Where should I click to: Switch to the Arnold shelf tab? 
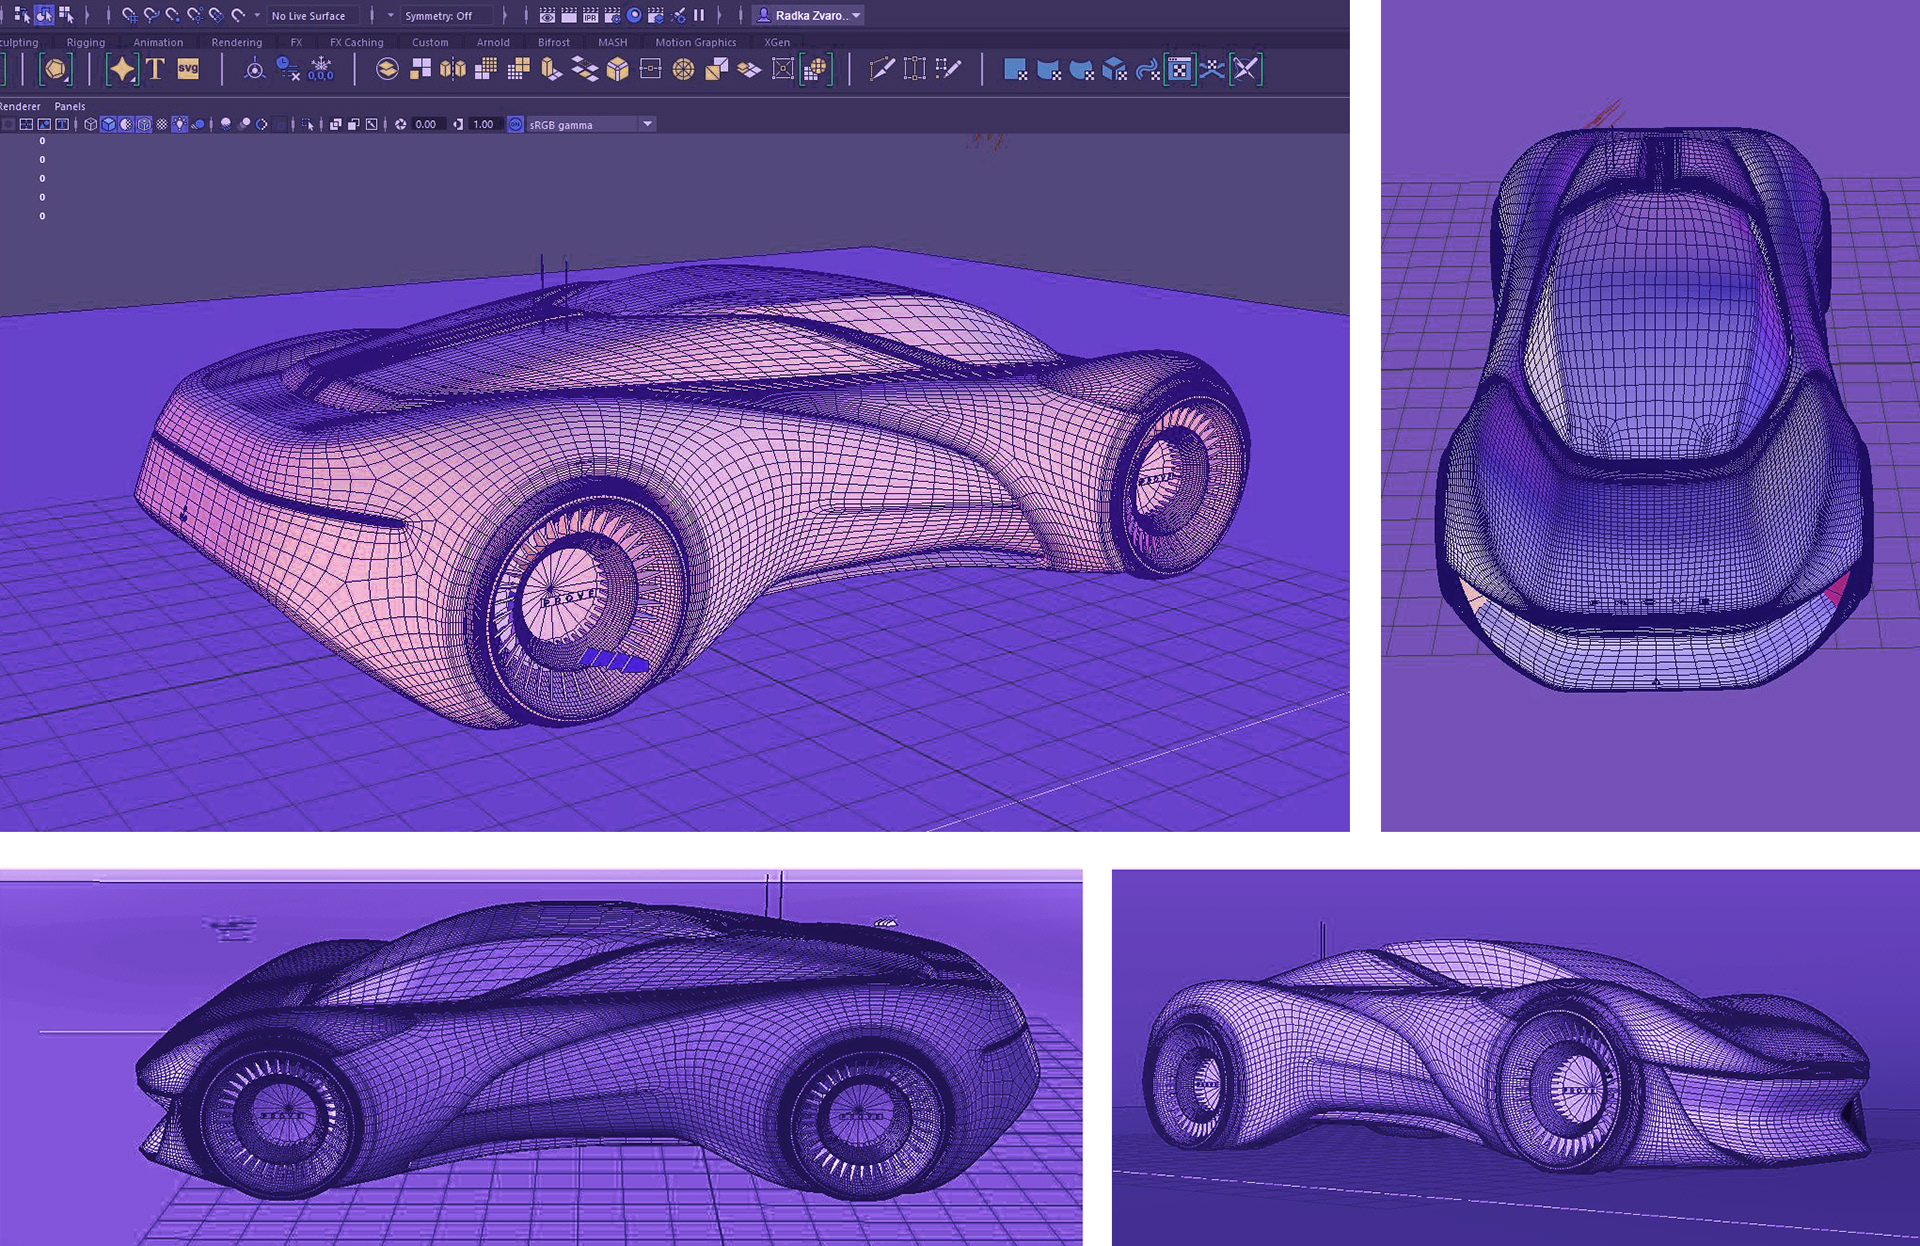tap(492, 42)
